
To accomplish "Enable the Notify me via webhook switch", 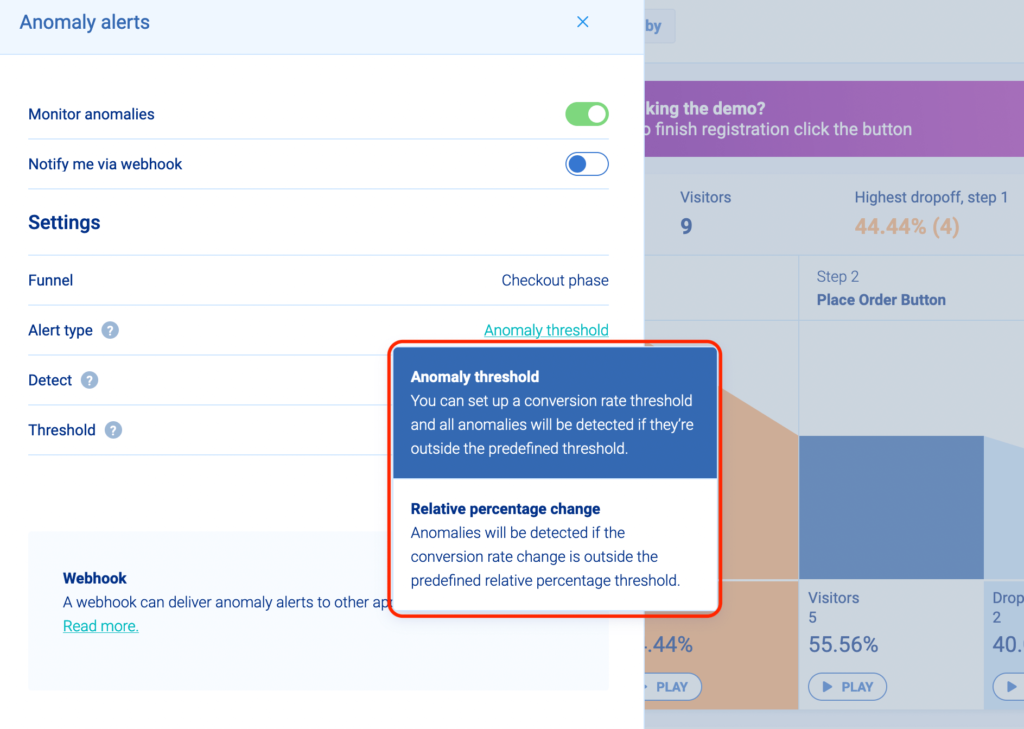I will (587, 164).
